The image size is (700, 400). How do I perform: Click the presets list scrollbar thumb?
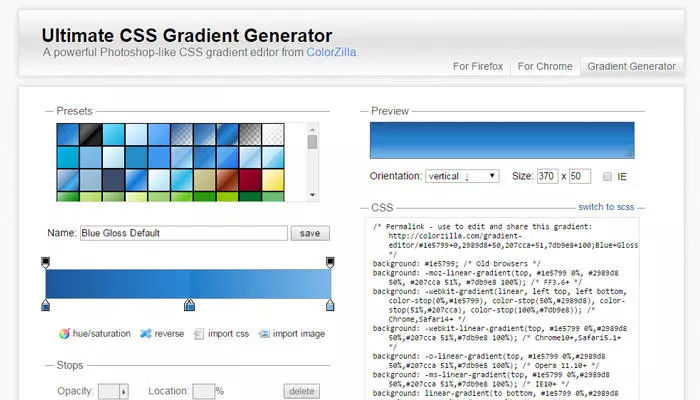(312, 142)
